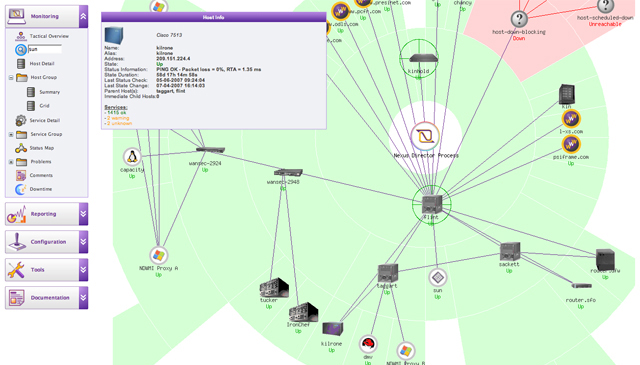Select the host-down-blocking unknown node
This screenshot has height=365, width=640.
click(519, 19)
